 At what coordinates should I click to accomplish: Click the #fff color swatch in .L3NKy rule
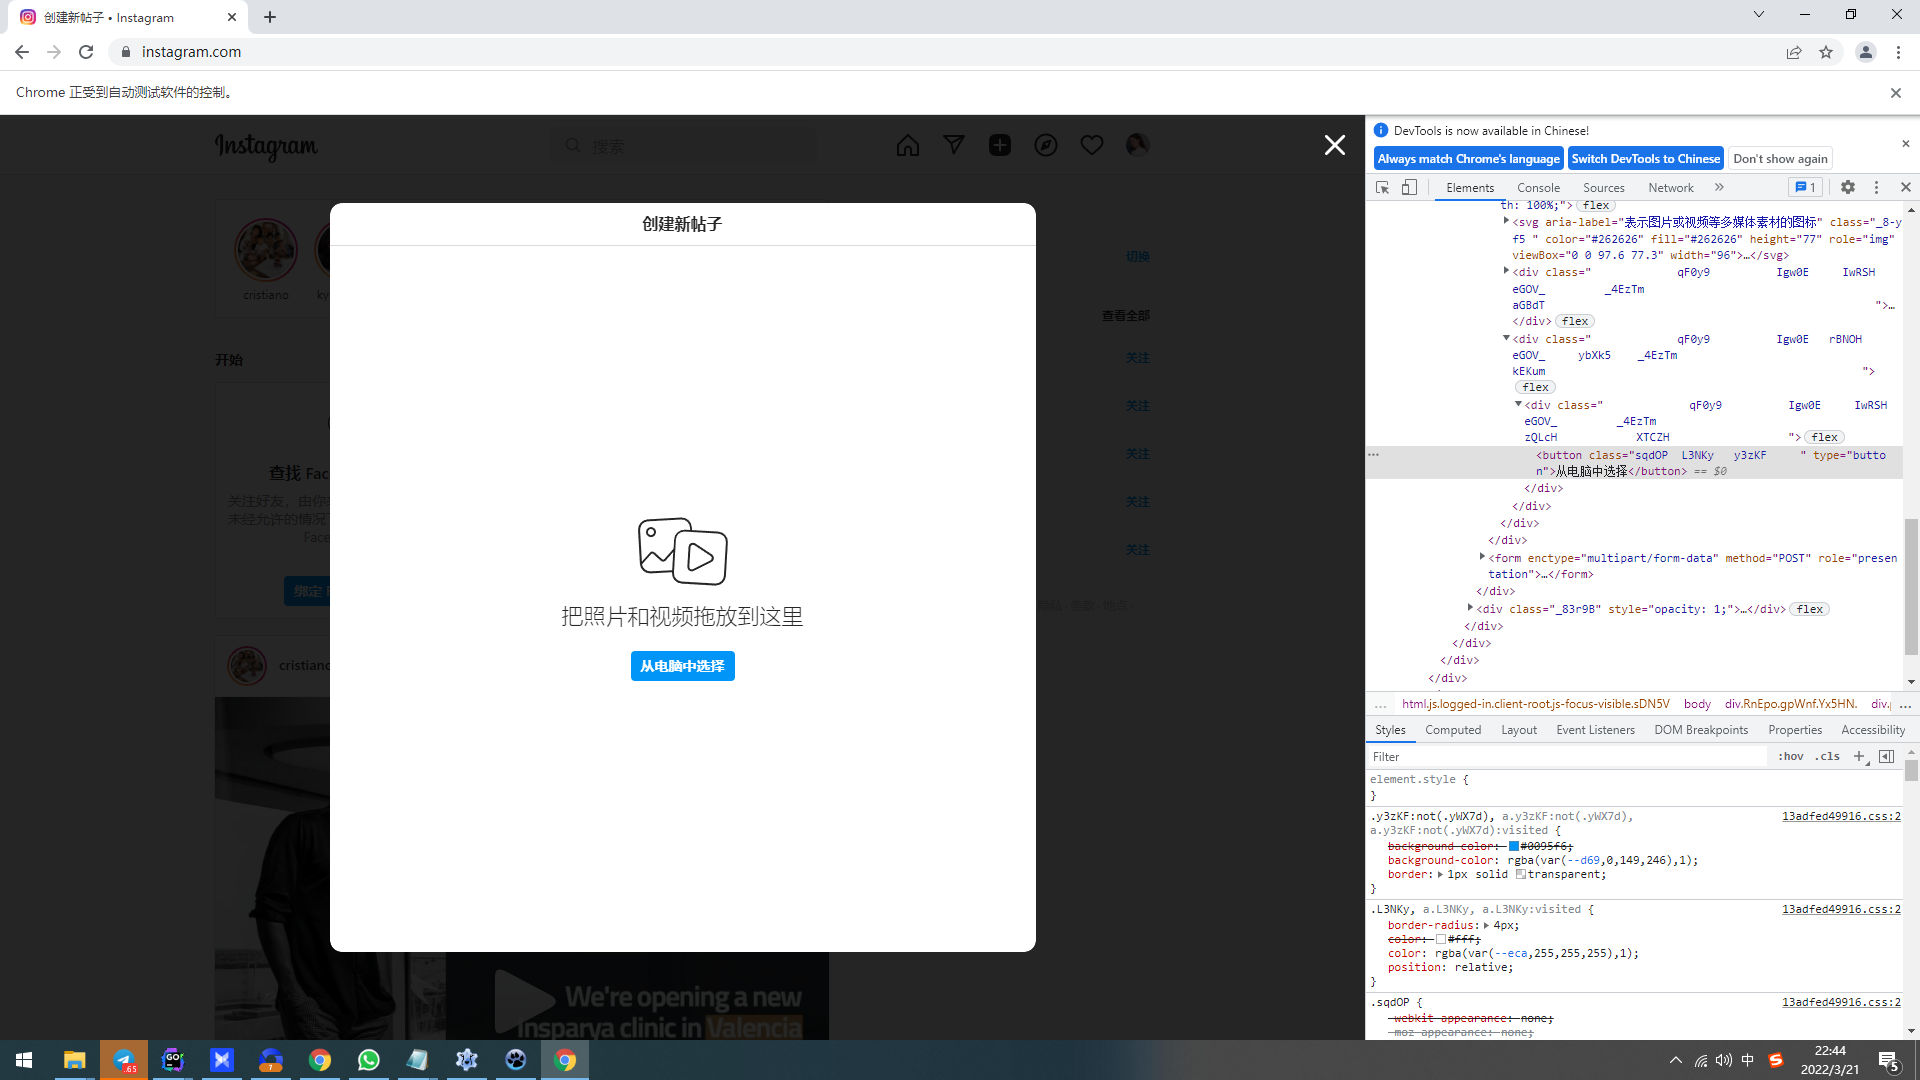click(1441, 940)
